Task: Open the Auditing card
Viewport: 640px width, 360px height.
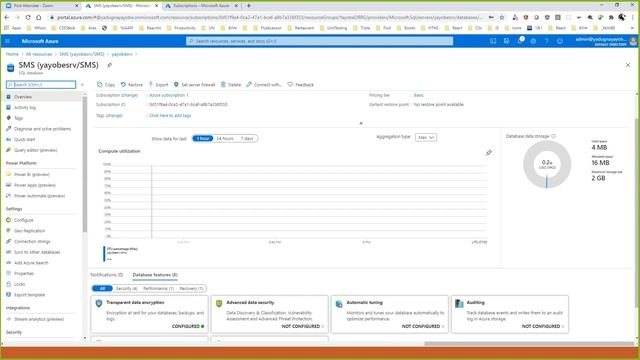Action: coord(510,314)
